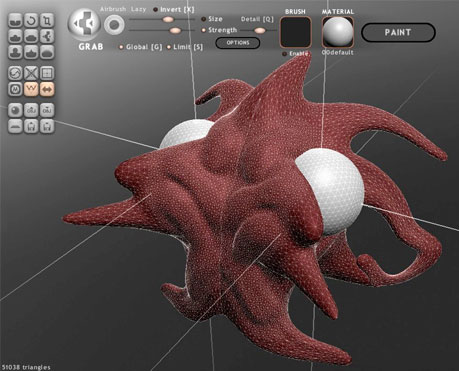Export to OBJ file
459x371 pixels.
click(x=47, y=110)
